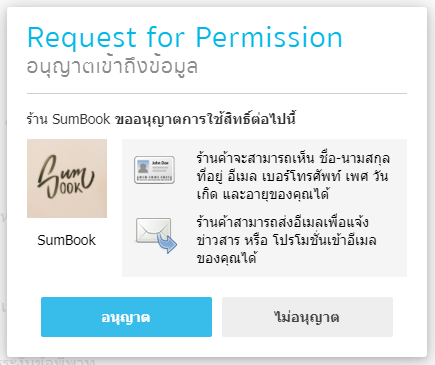Click the Permission word in the blue title
Viewport: 435px width, 365px height.
269,37
